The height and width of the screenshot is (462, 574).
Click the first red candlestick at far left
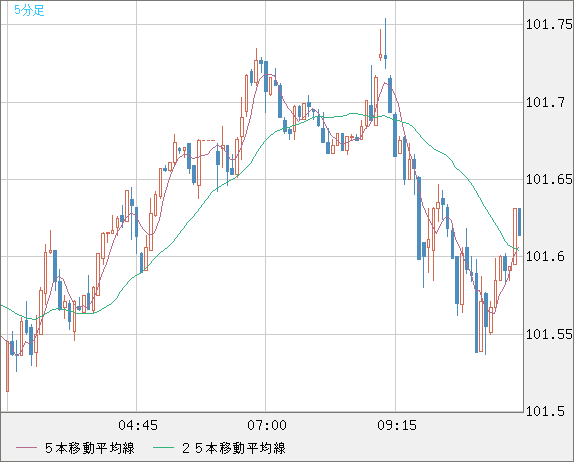pyautogui.click(x=8, y=367)
